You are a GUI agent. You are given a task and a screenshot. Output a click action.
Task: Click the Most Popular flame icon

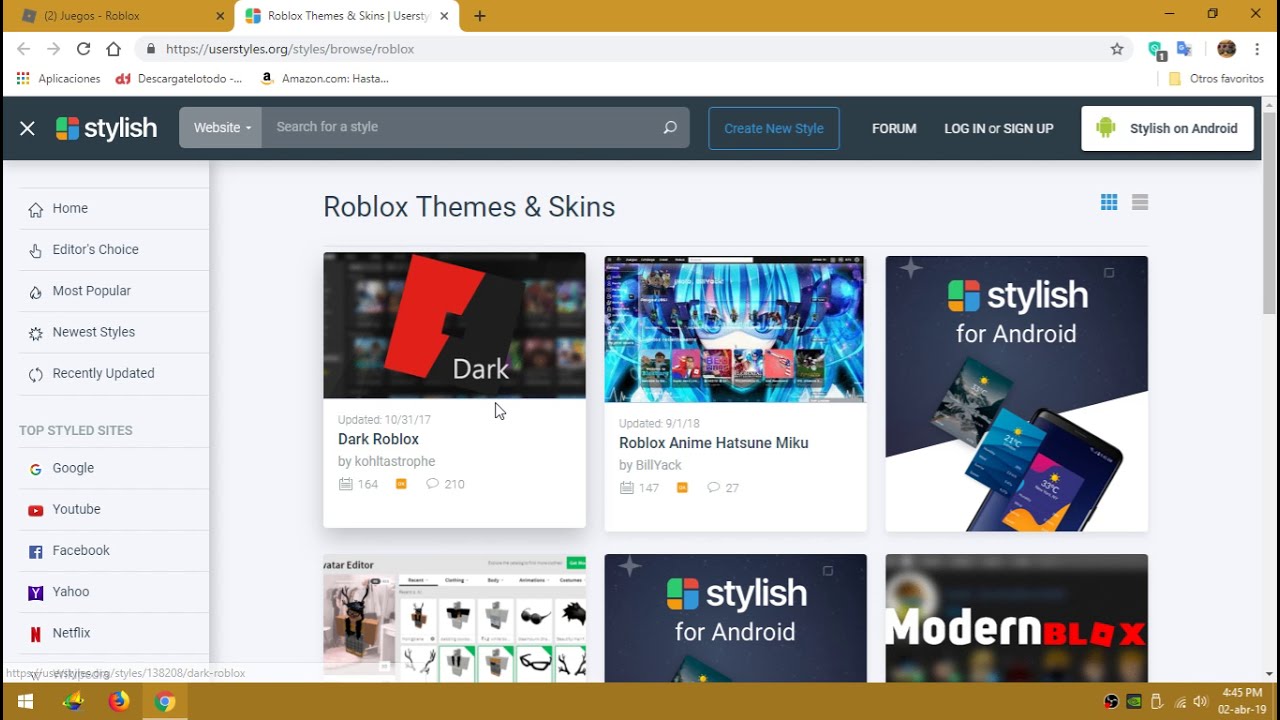point(36,291)
